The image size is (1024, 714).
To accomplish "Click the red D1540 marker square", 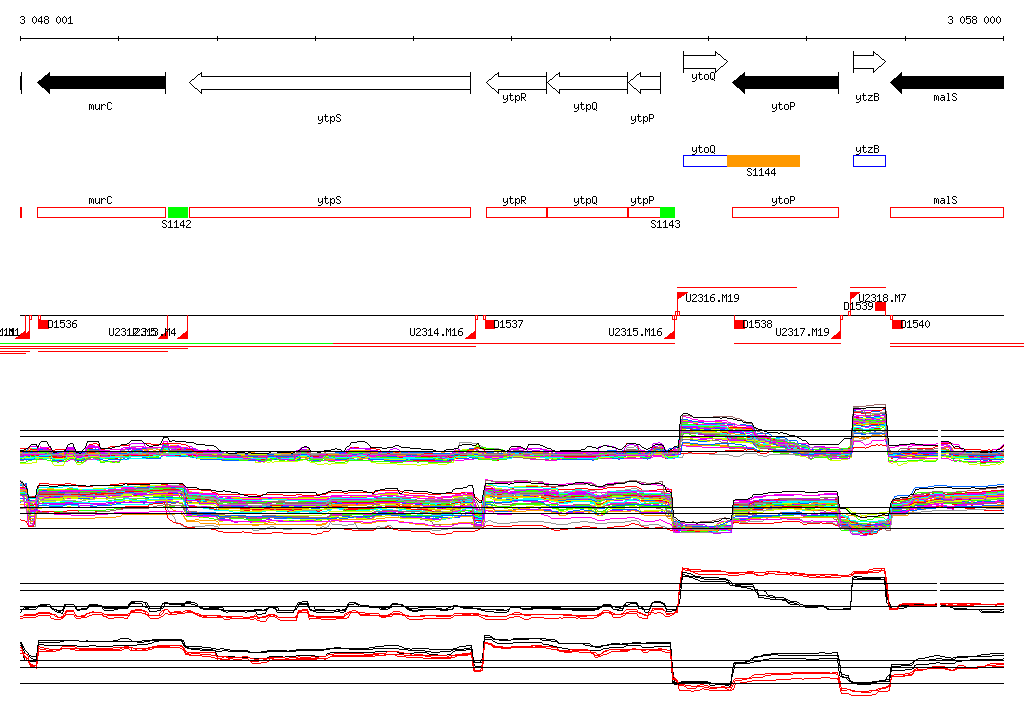I will click(897, 324).
